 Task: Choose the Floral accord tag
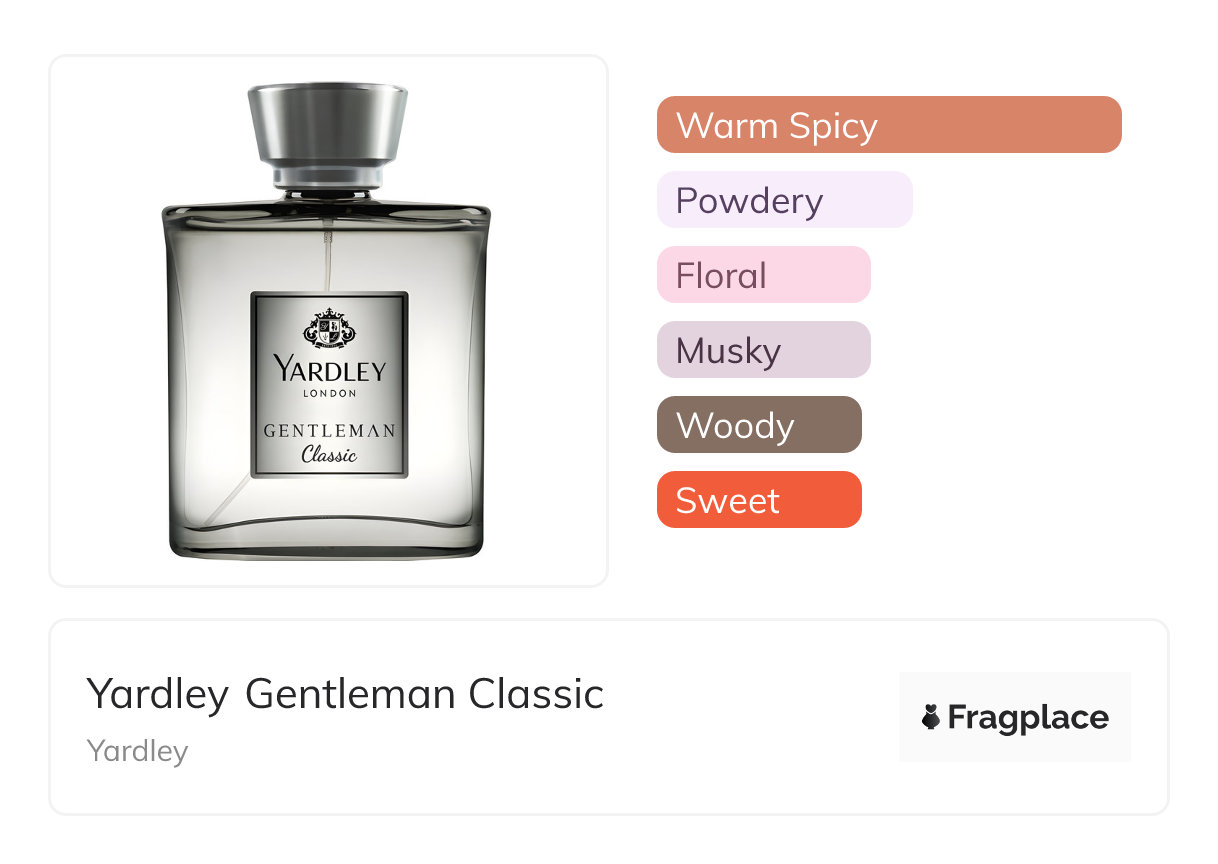763,275
